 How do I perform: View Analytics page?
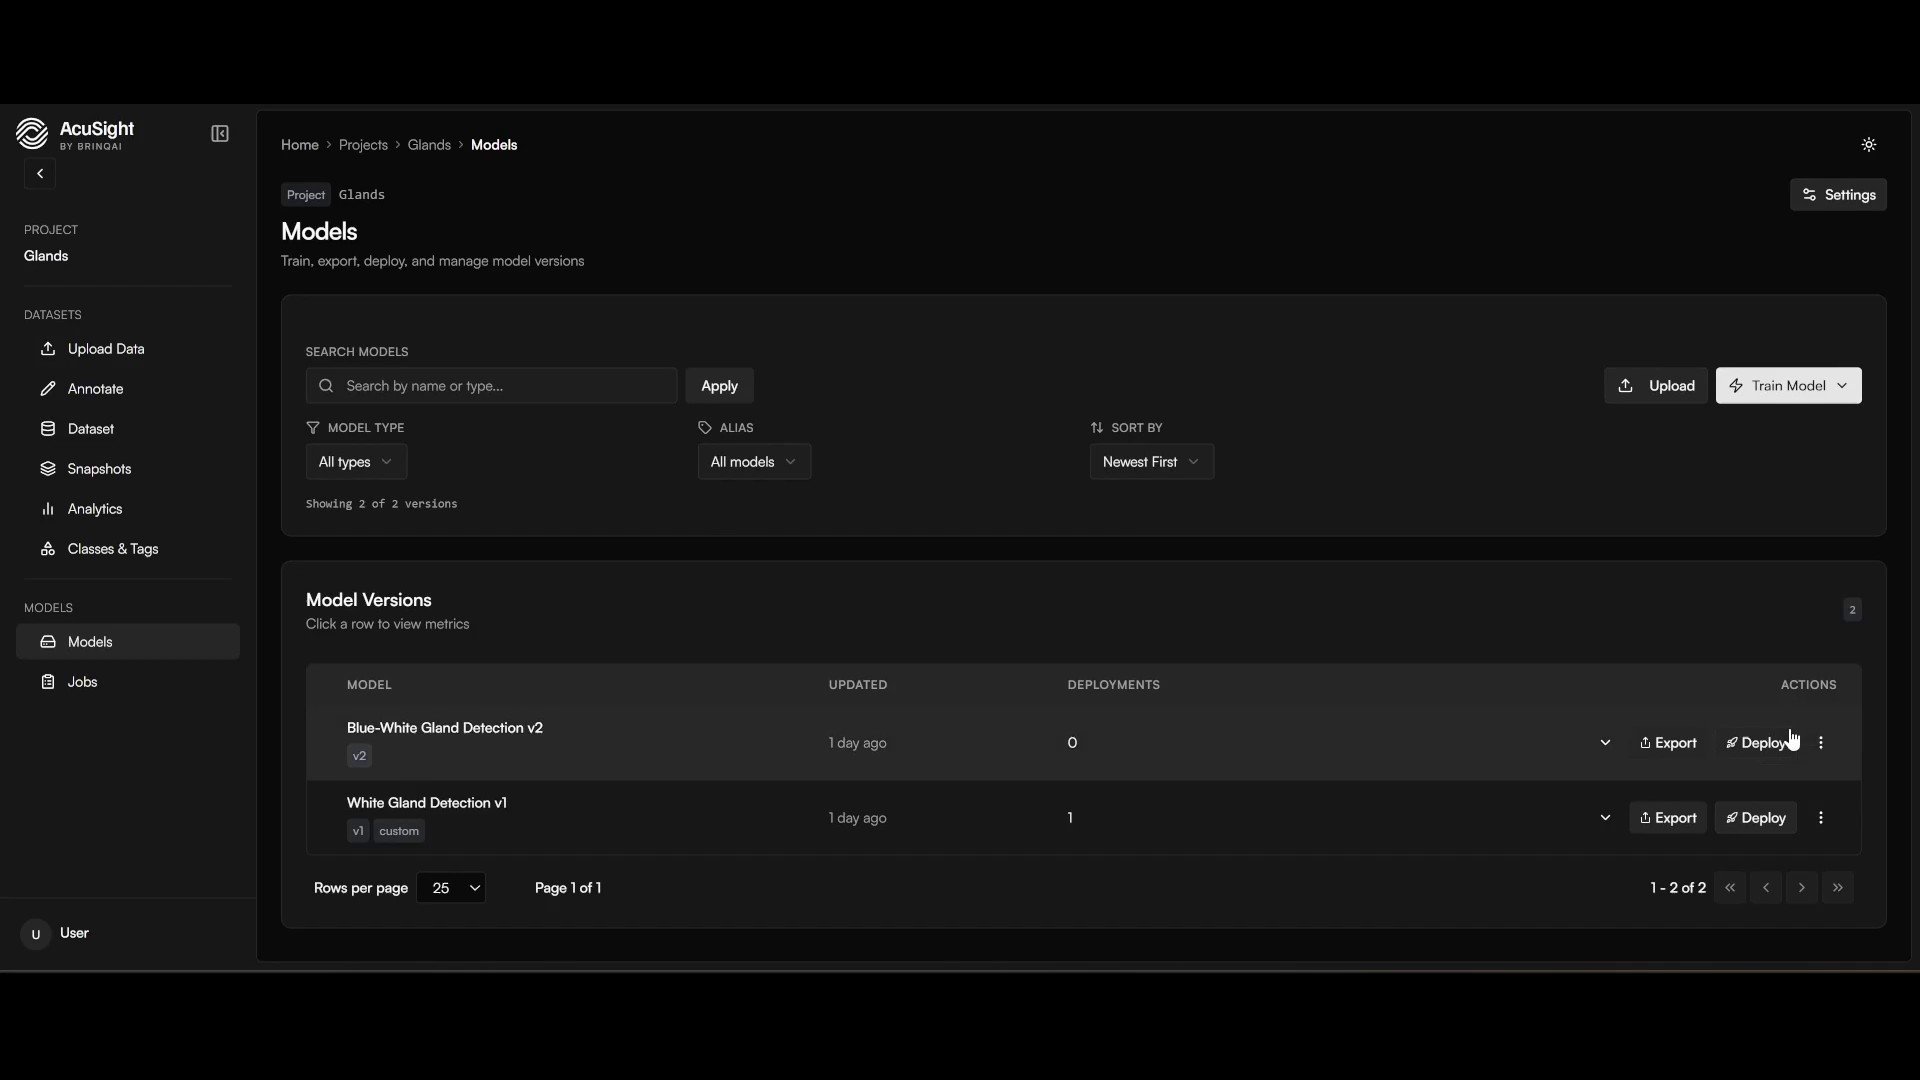[127, 509]
